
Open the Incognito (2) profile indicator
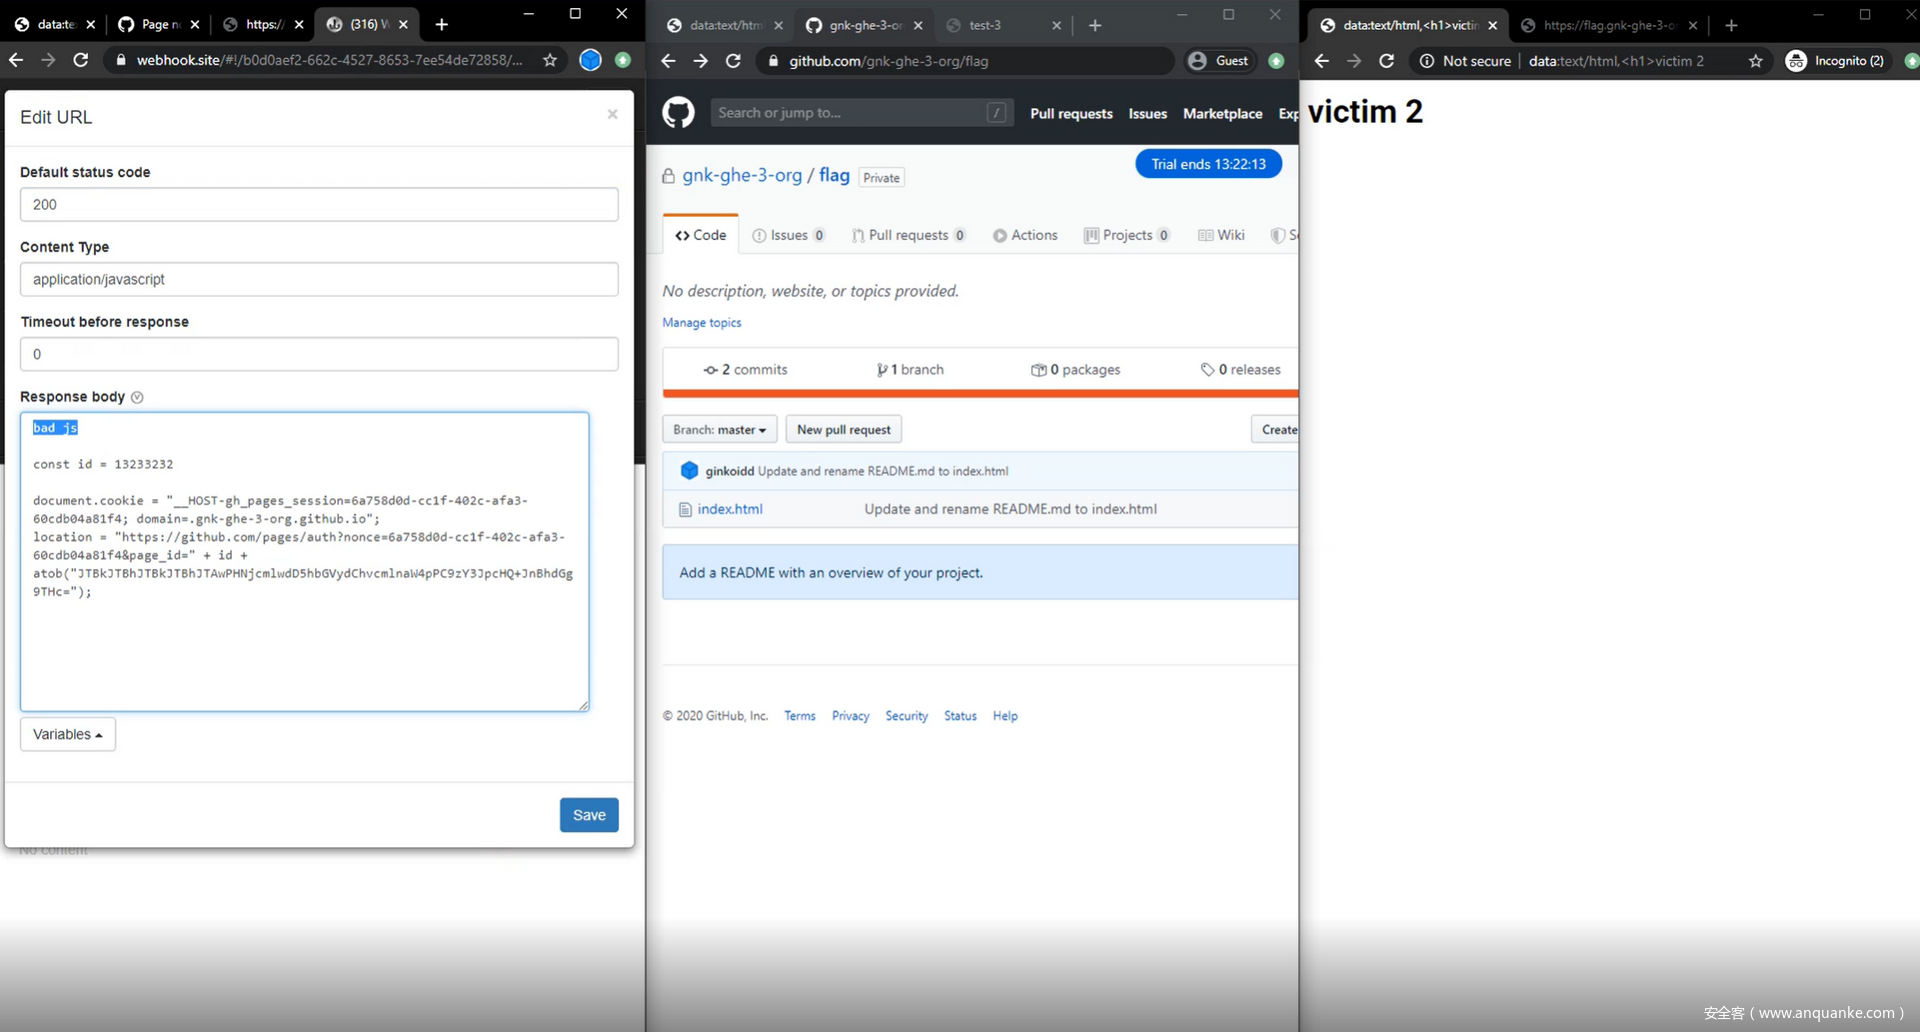click(1835, 61)
